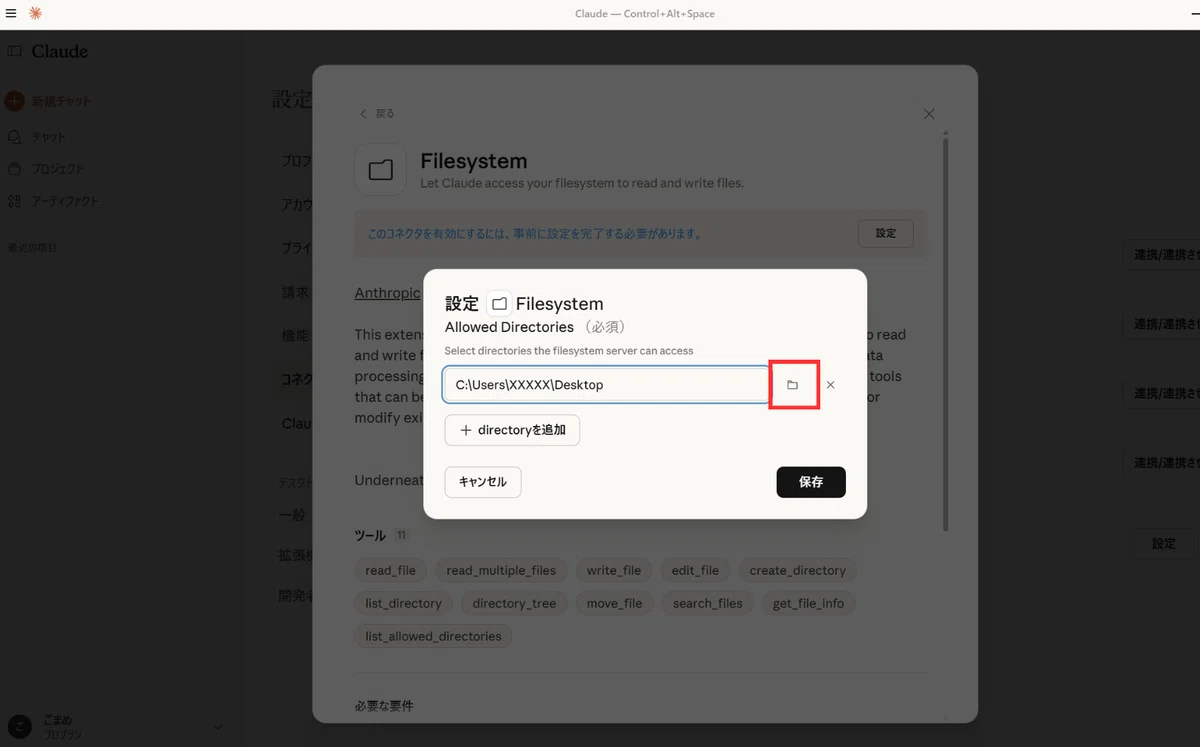Remove the directory entry with X icon
The height and width of the screenshot is (747, 1200).
pyautogui.click(x=830, y=385)
